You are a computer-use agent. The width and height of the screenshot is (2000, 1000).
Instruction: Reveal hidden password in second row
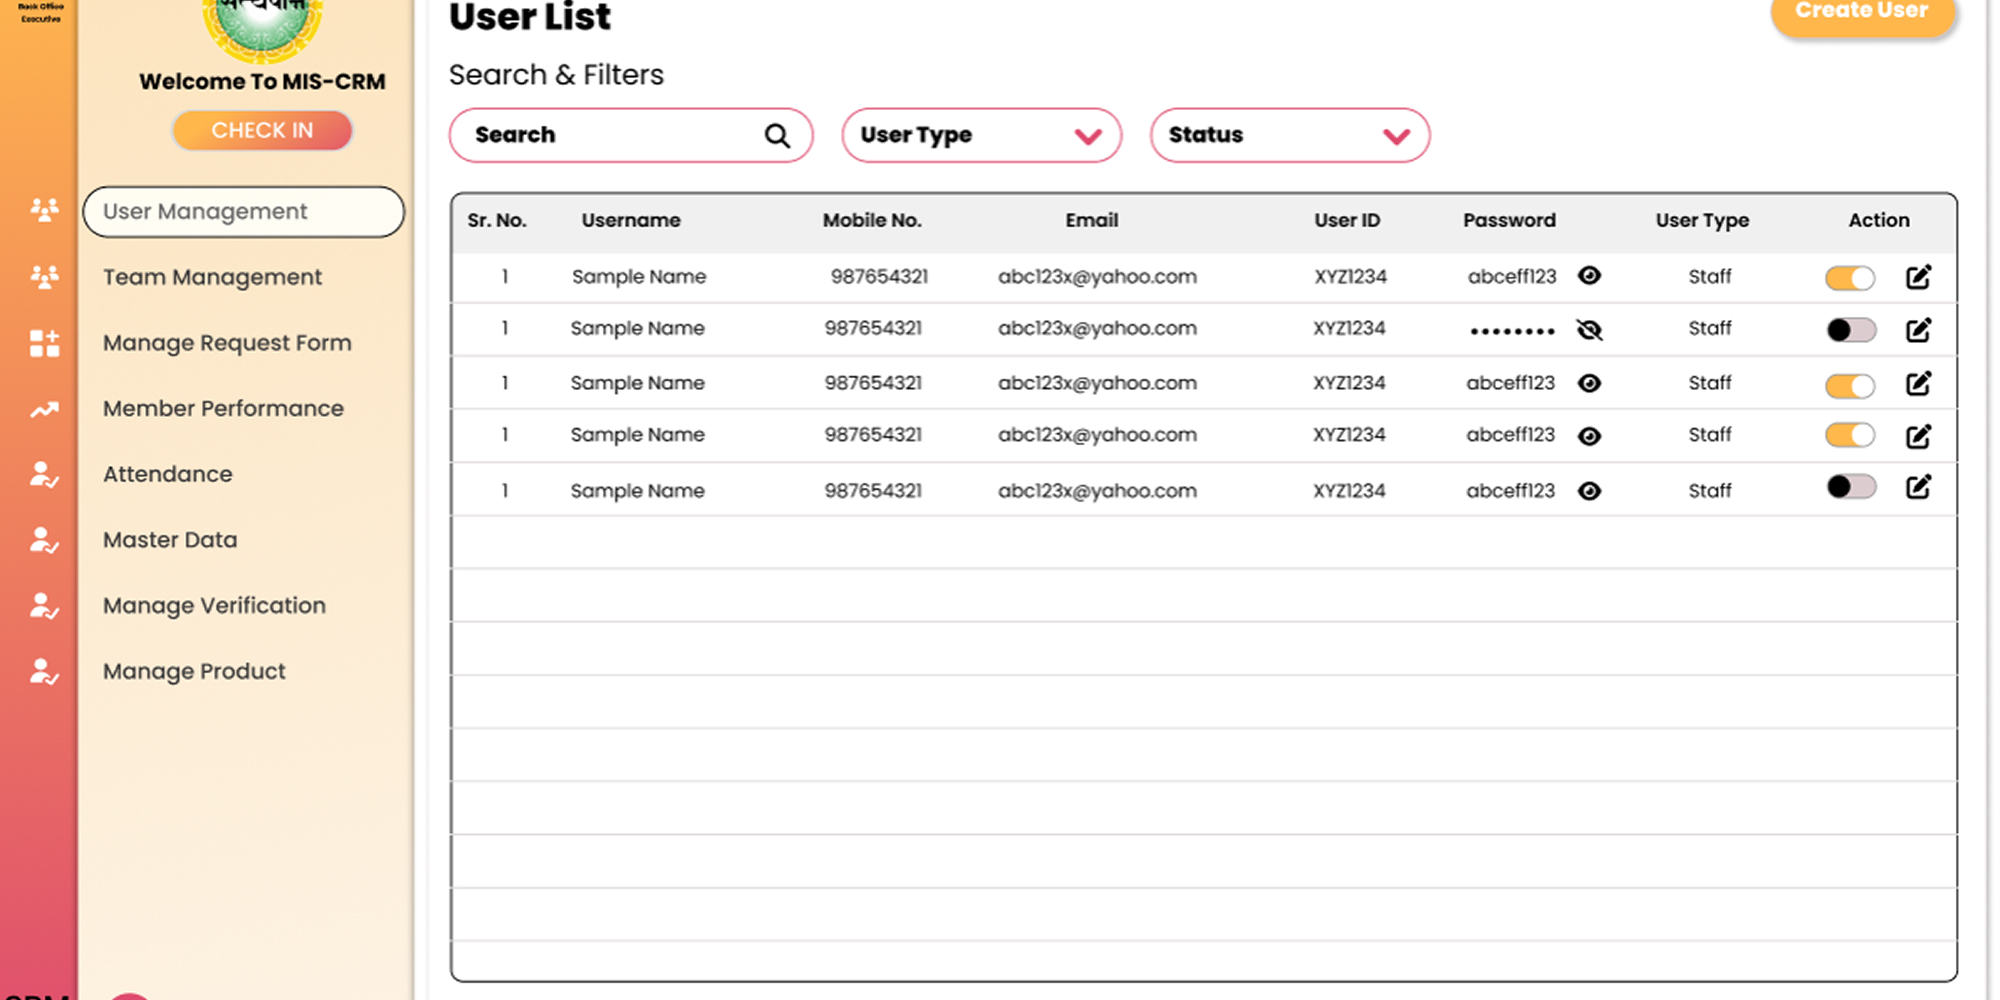(x=1589, y=330)
